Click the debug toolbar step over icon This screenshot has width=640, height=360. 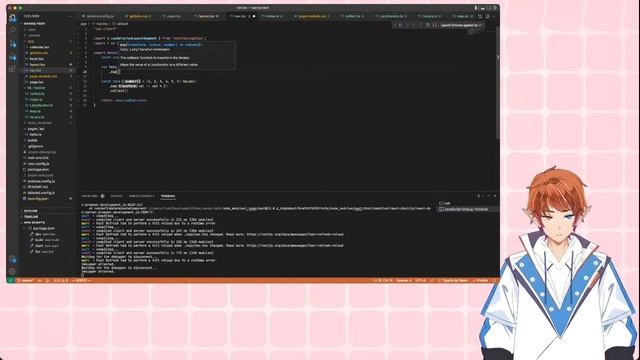tap(407, 25)
